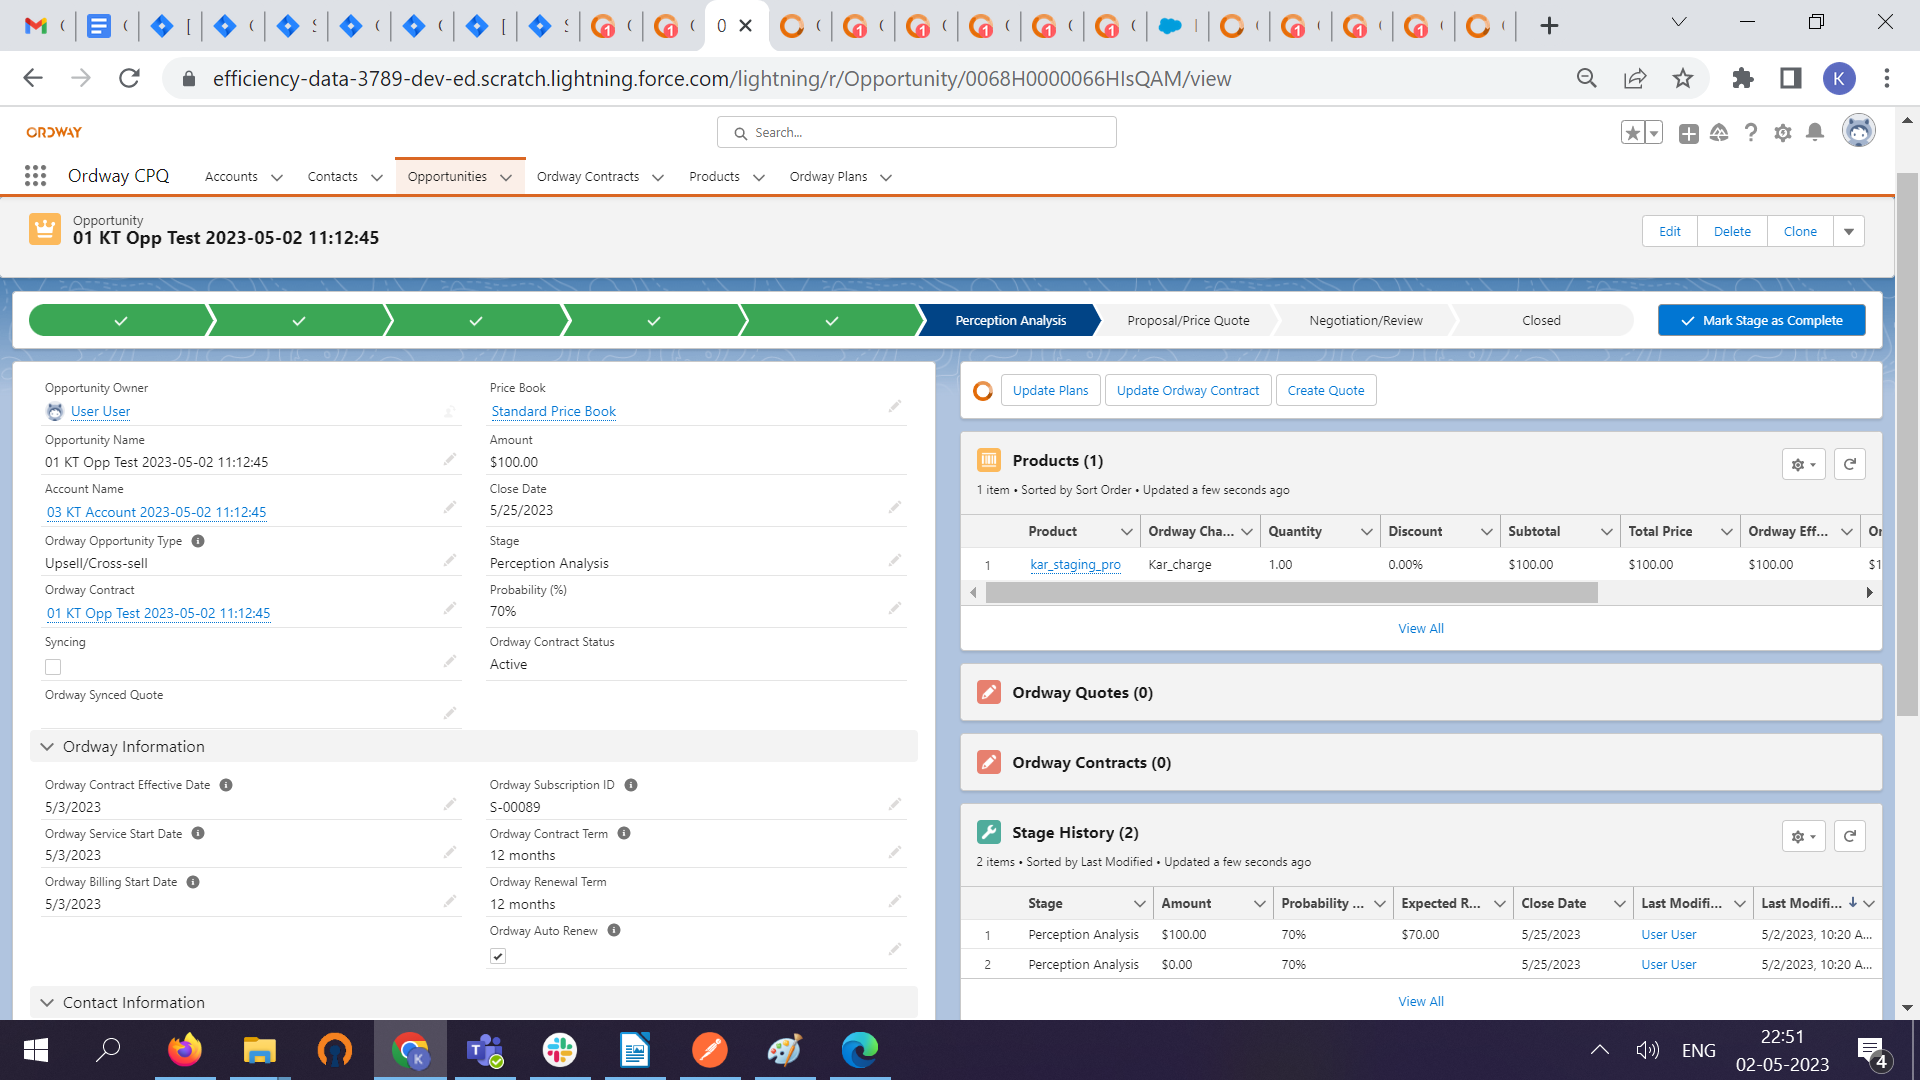This screenshot has height=1080, width=1920.
Task: Refresh the Products related list
Action: 1850,464
